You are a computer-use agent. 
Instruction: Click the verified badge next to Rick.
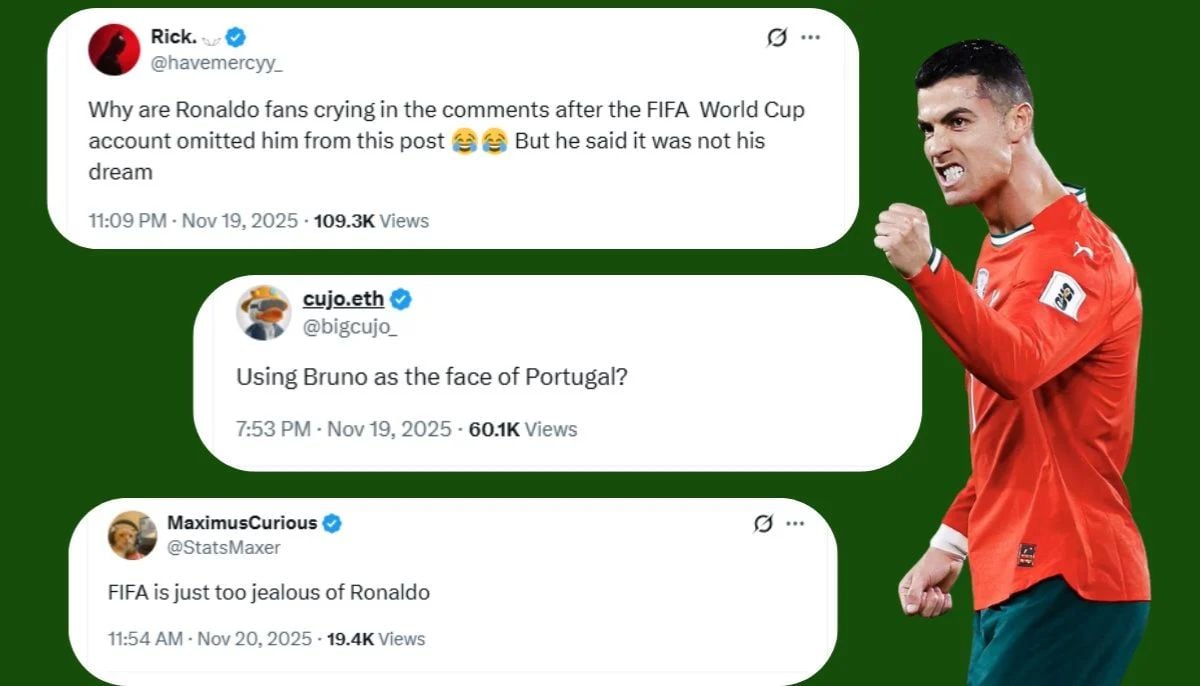point(235,36)
